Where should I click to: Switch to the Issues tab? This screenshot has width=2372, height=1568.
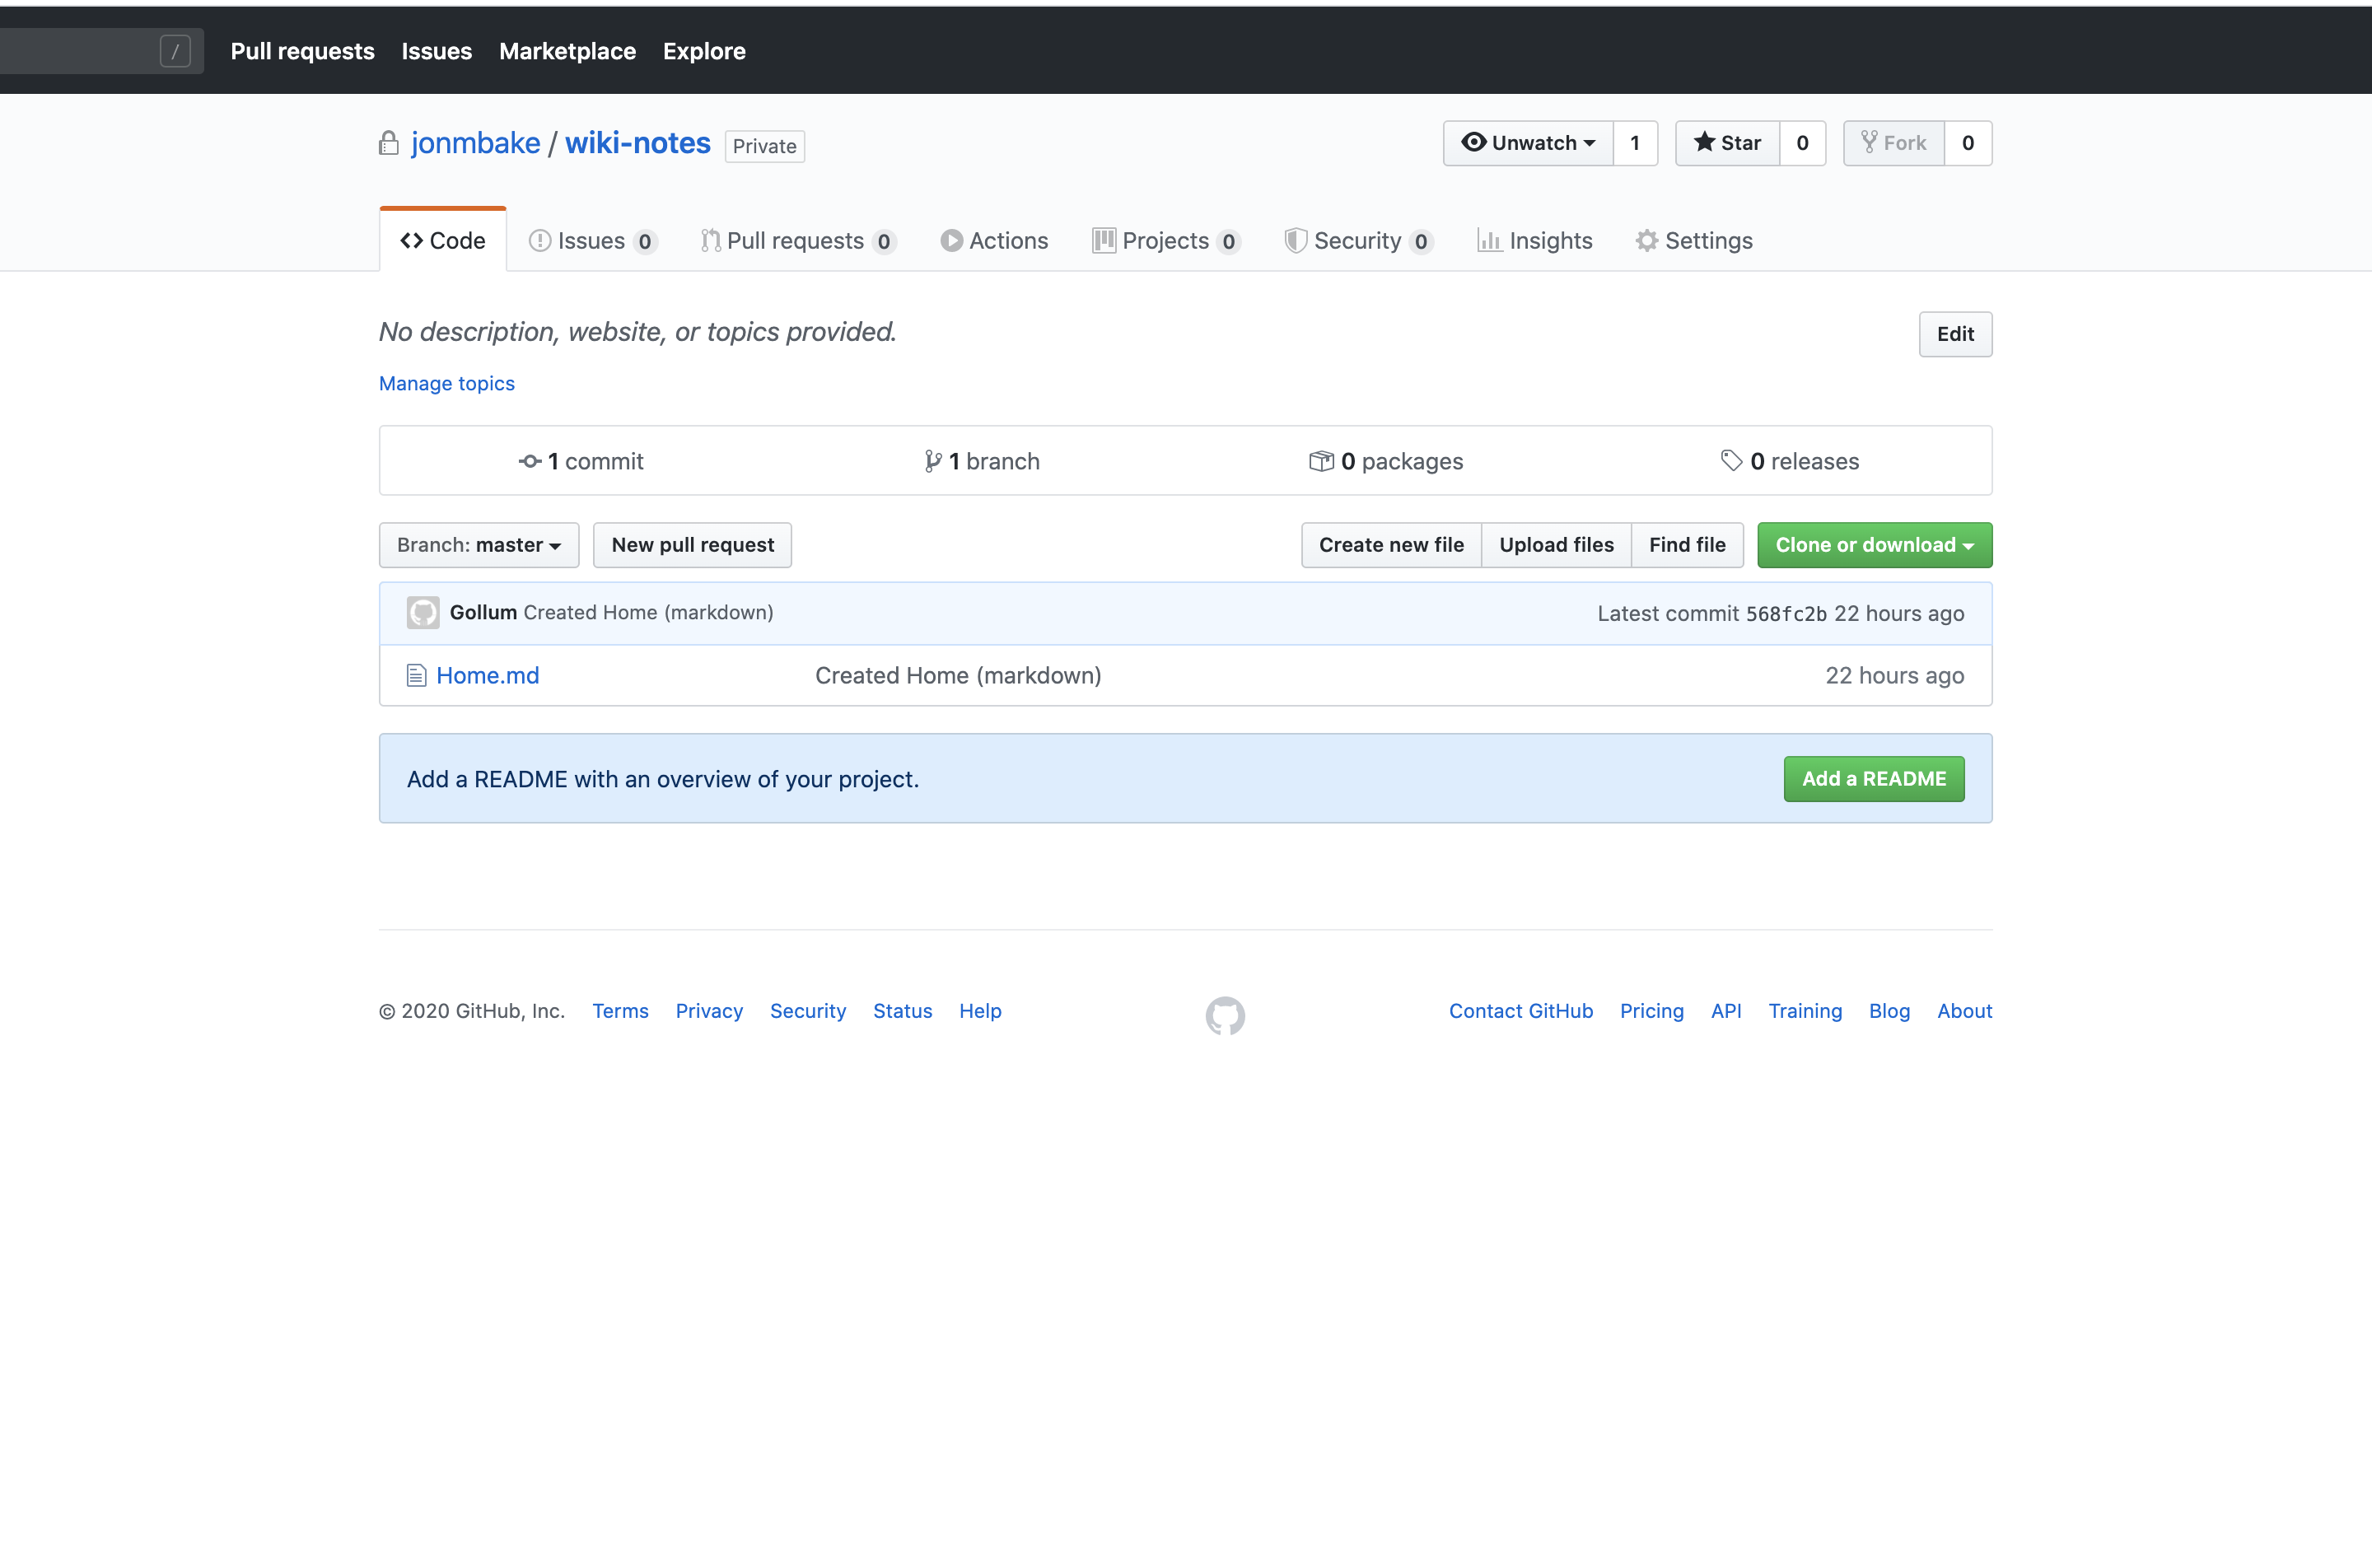[591, 241]
